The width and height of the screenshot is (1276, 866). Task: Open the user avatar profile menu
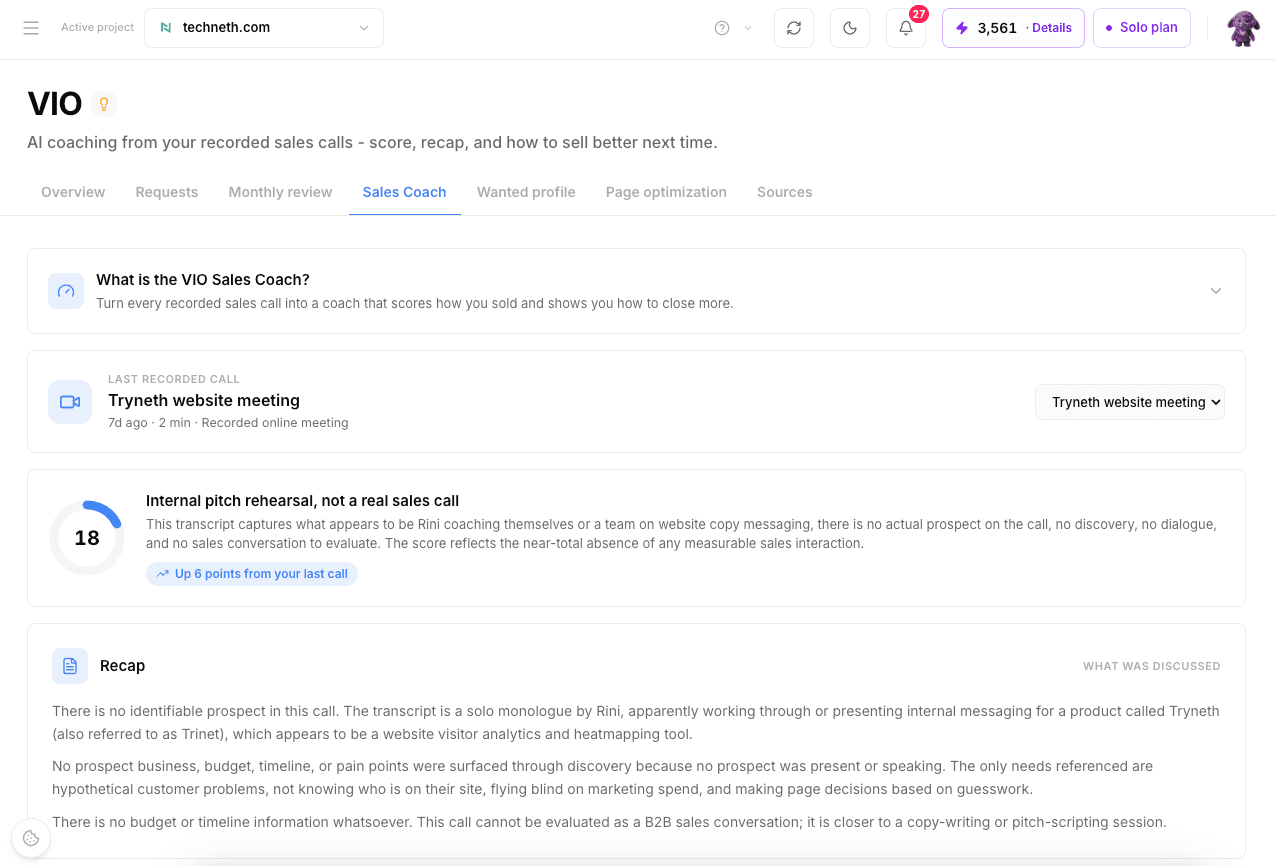(1243, 28)
